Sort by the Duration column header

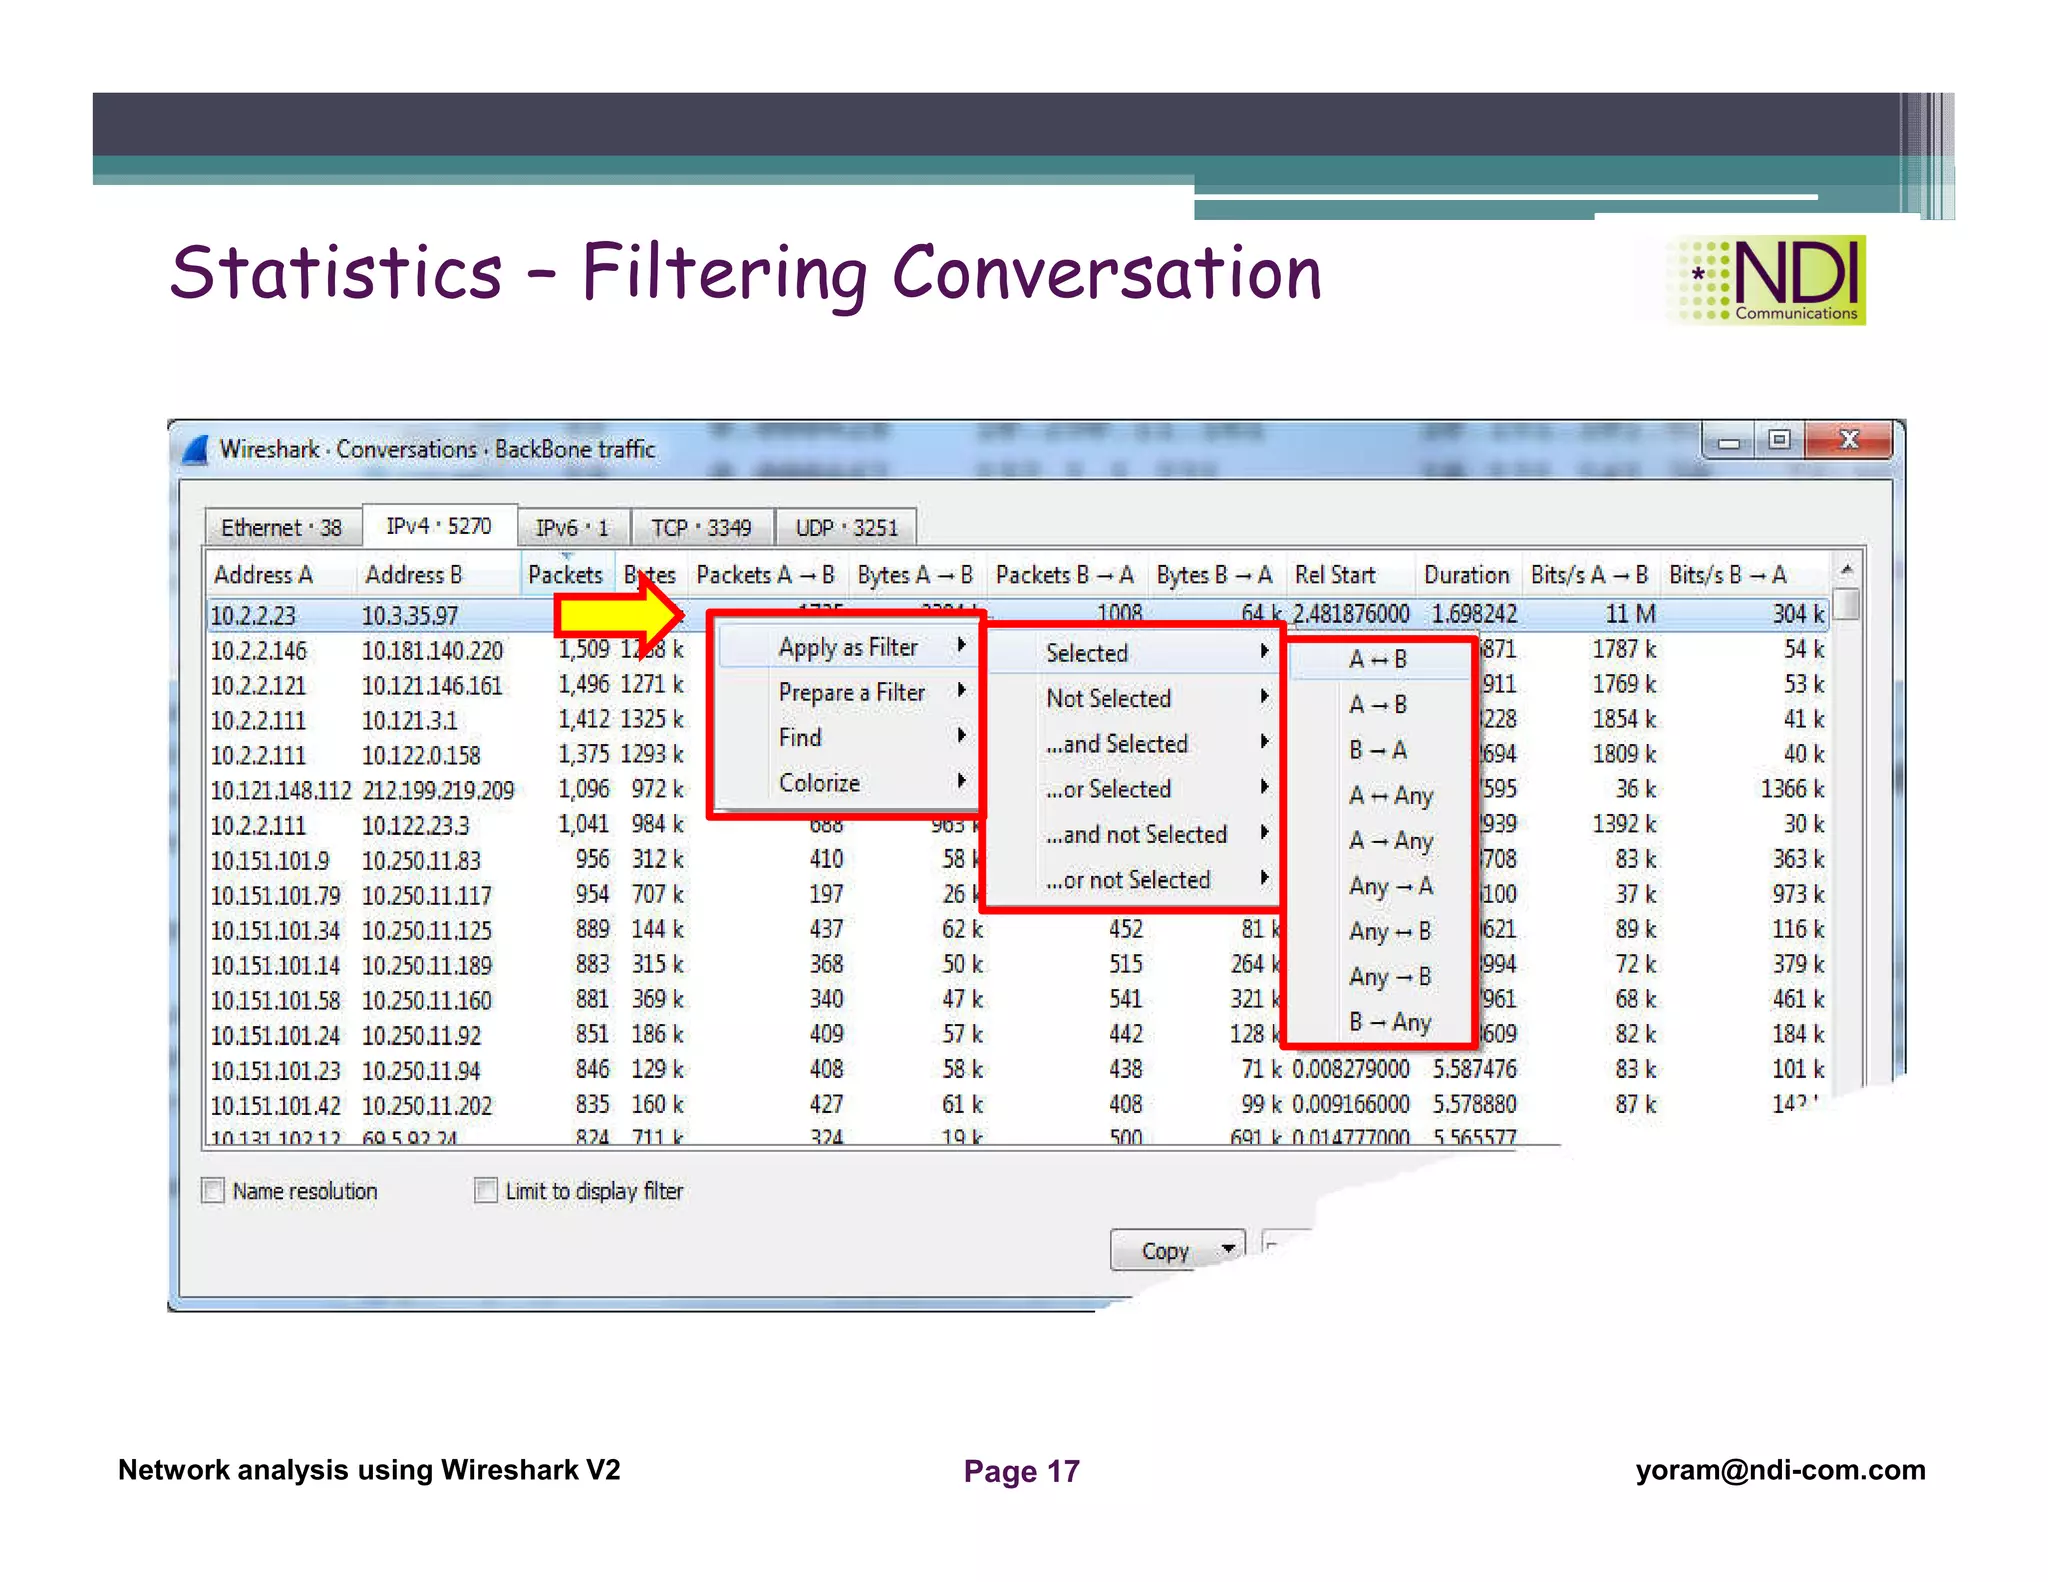1467,575
